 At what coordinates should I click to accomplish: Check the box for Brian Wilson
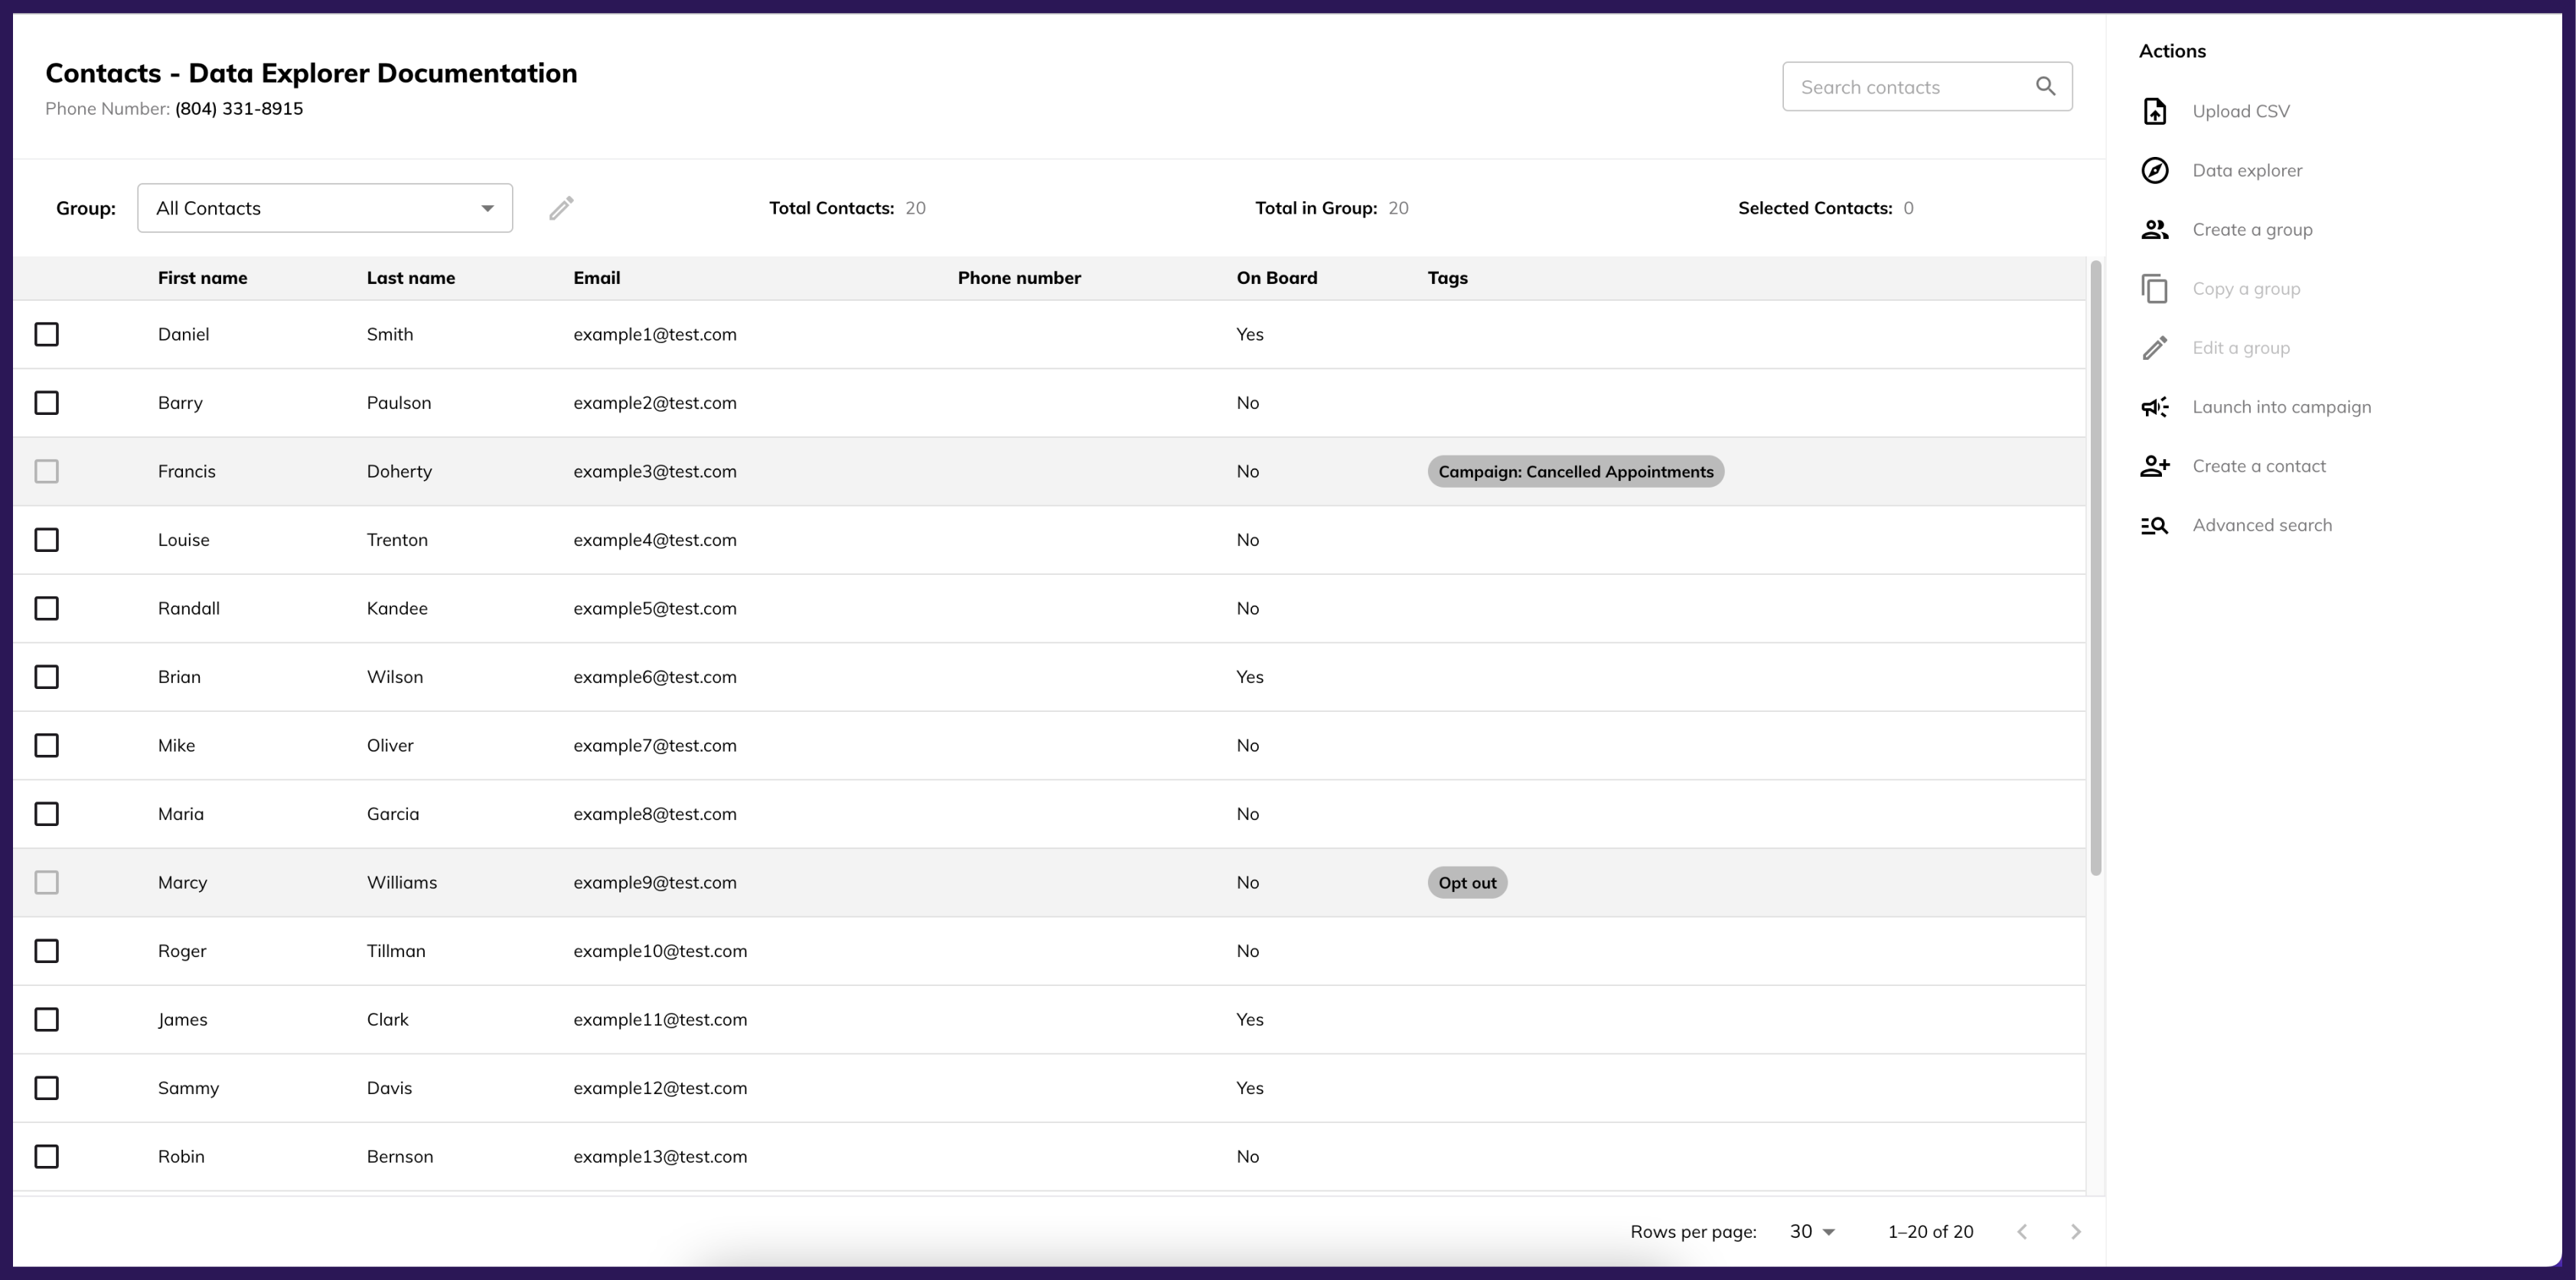click(x=47, y=677)
